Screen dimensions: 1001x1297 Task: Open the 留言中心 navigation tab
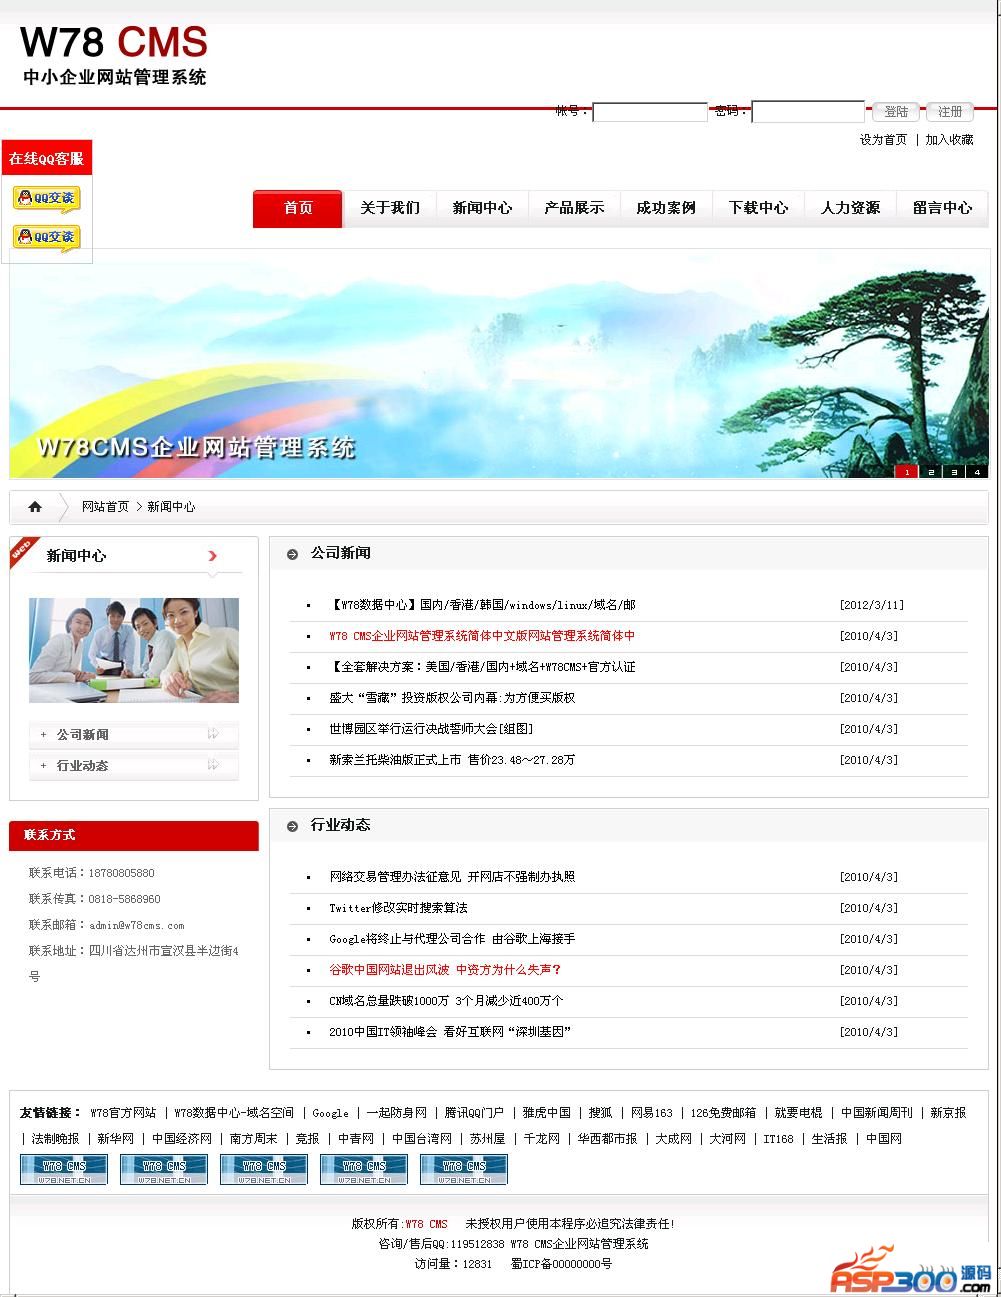(942, 208)
